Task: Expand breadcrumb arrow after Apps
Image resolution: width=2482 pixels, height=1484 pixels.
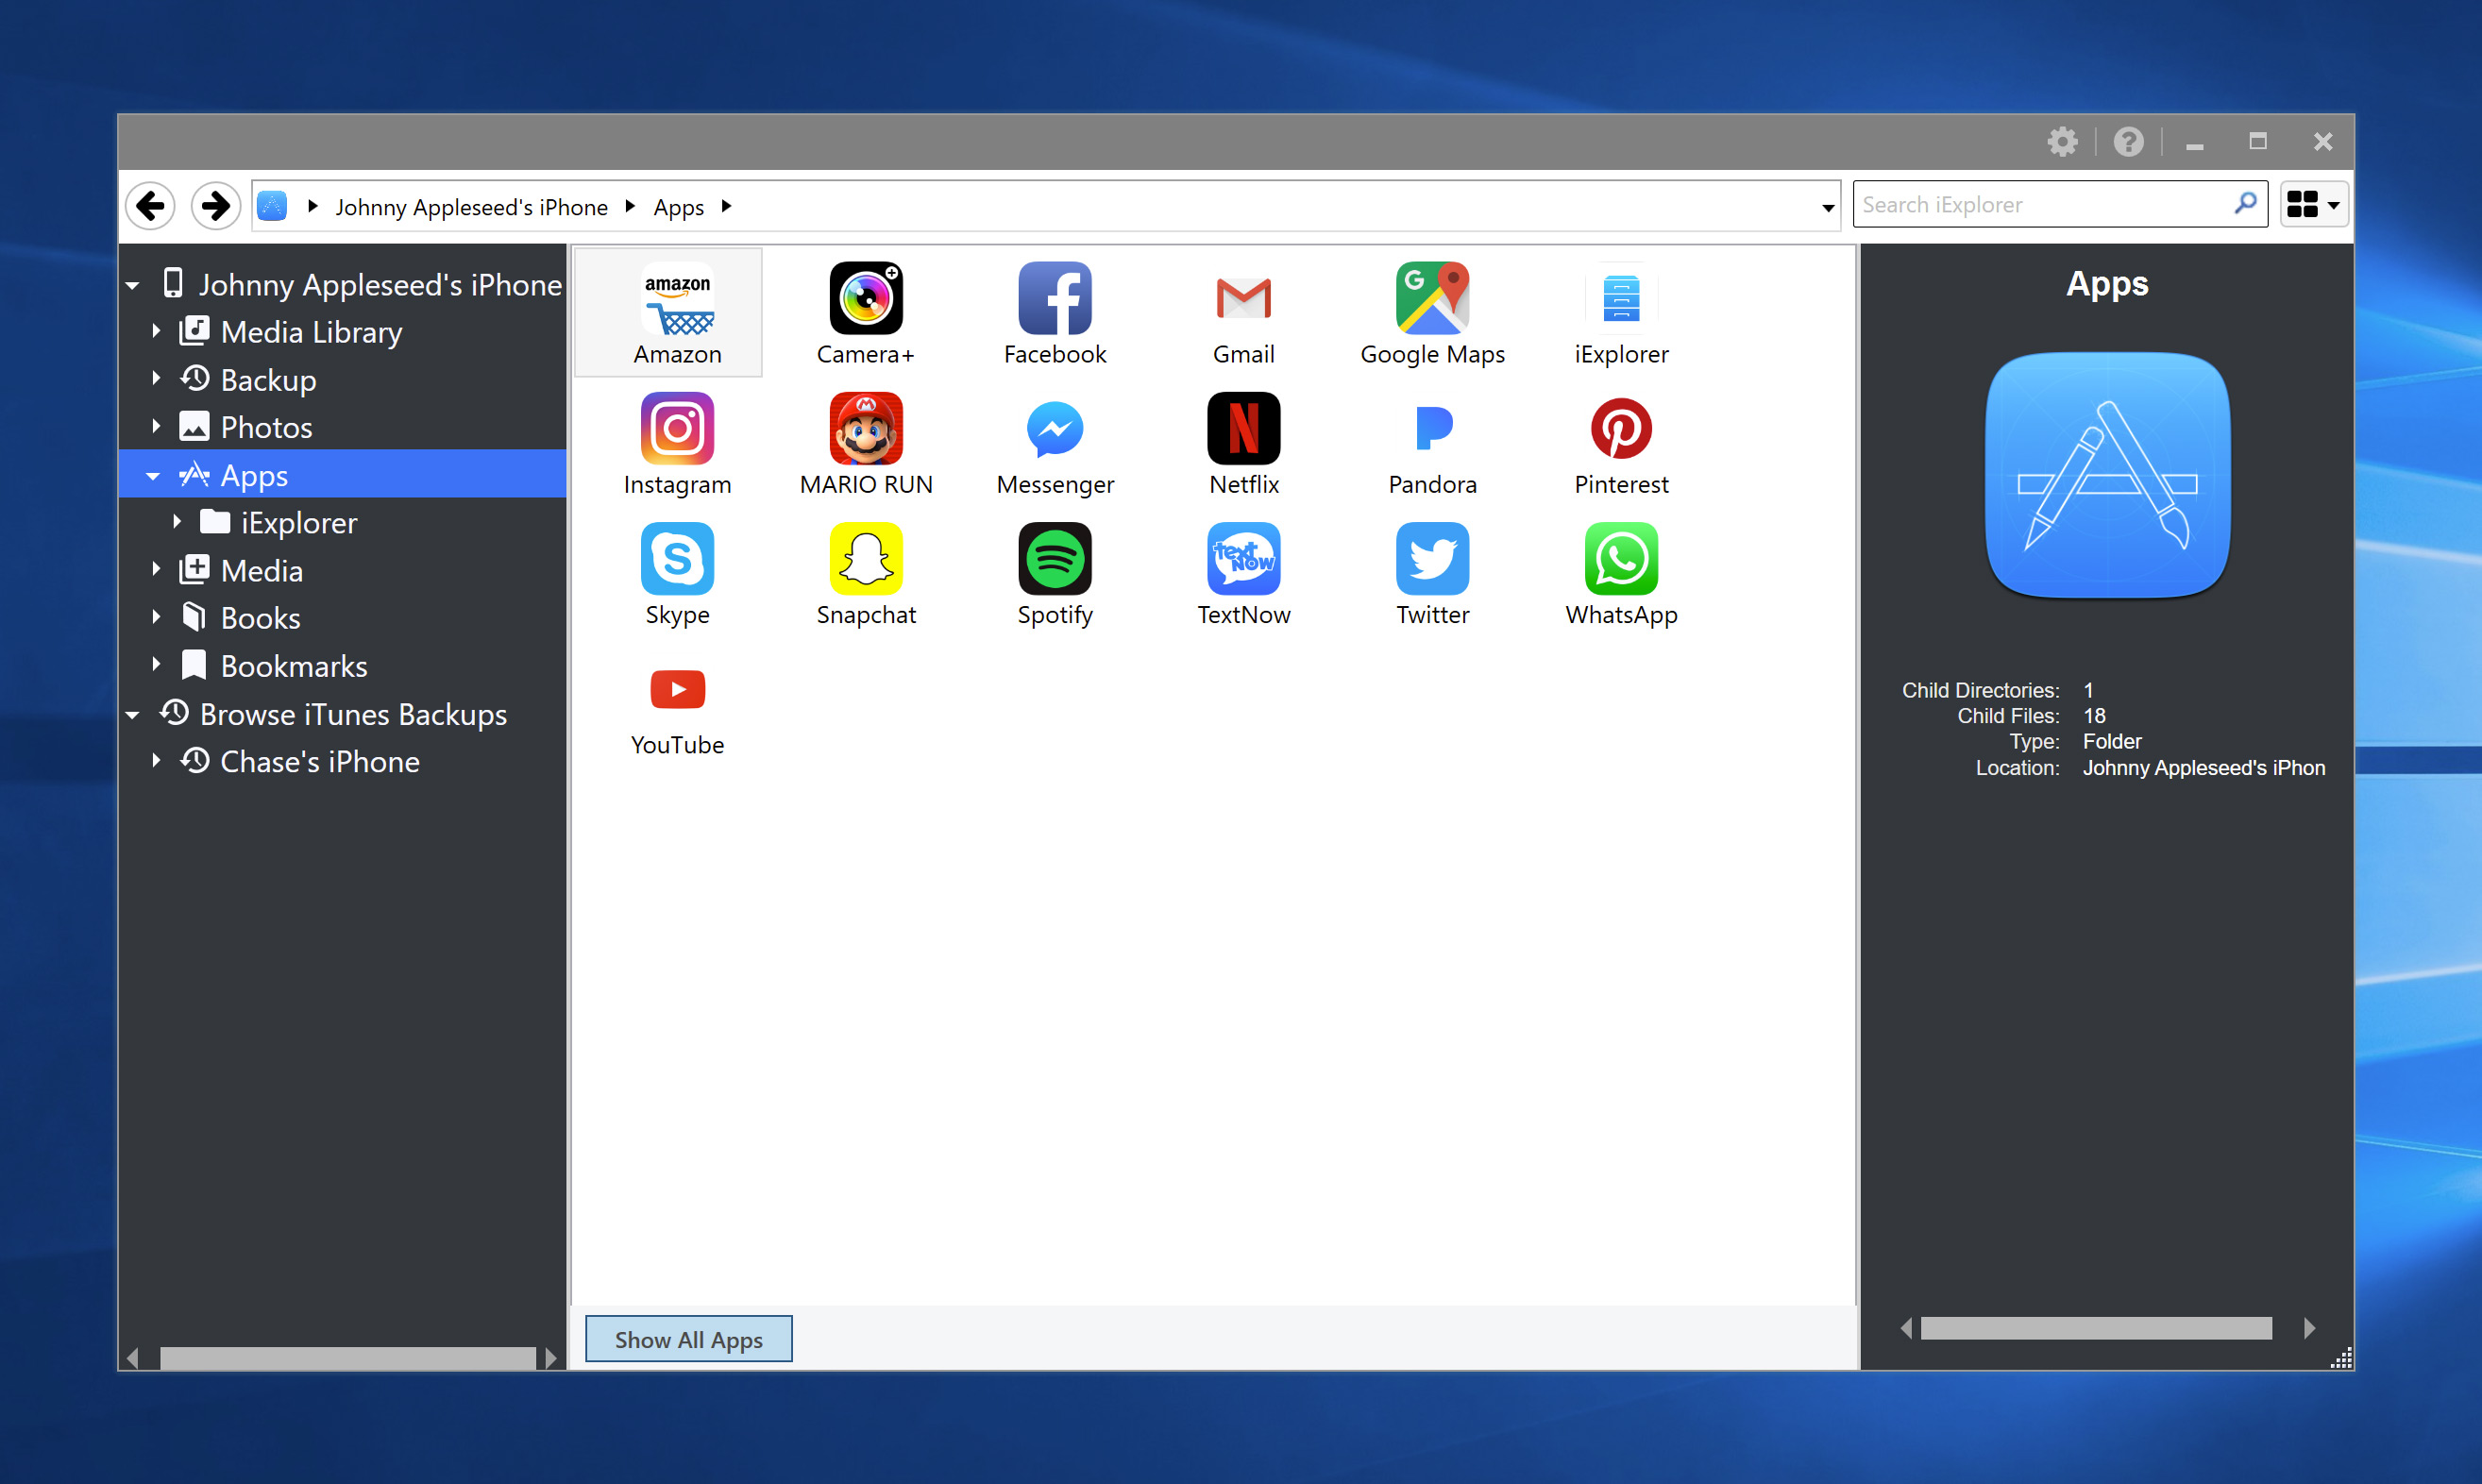Action: (x=727, y=206)
